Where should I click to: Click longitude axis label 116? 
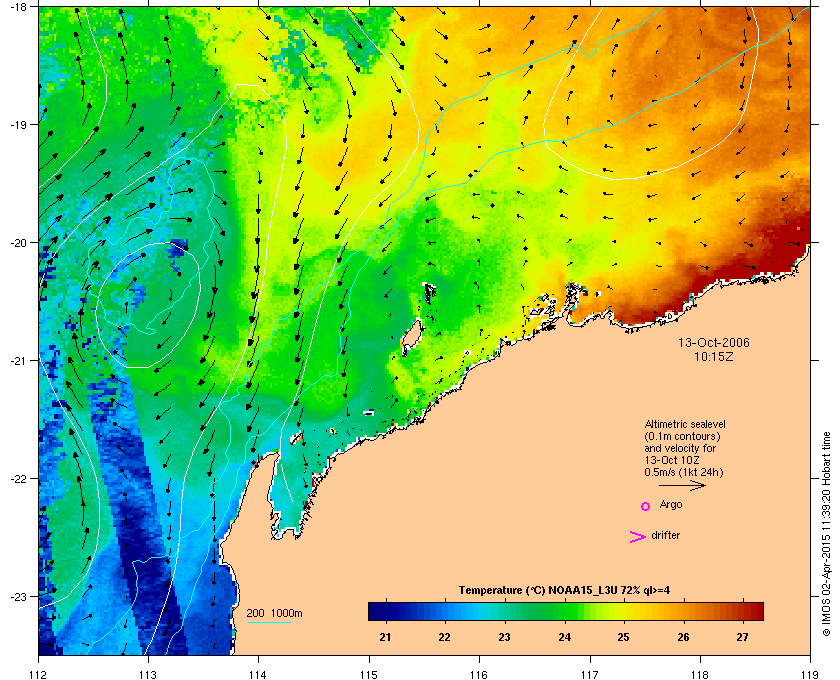(x=479, y=675)
